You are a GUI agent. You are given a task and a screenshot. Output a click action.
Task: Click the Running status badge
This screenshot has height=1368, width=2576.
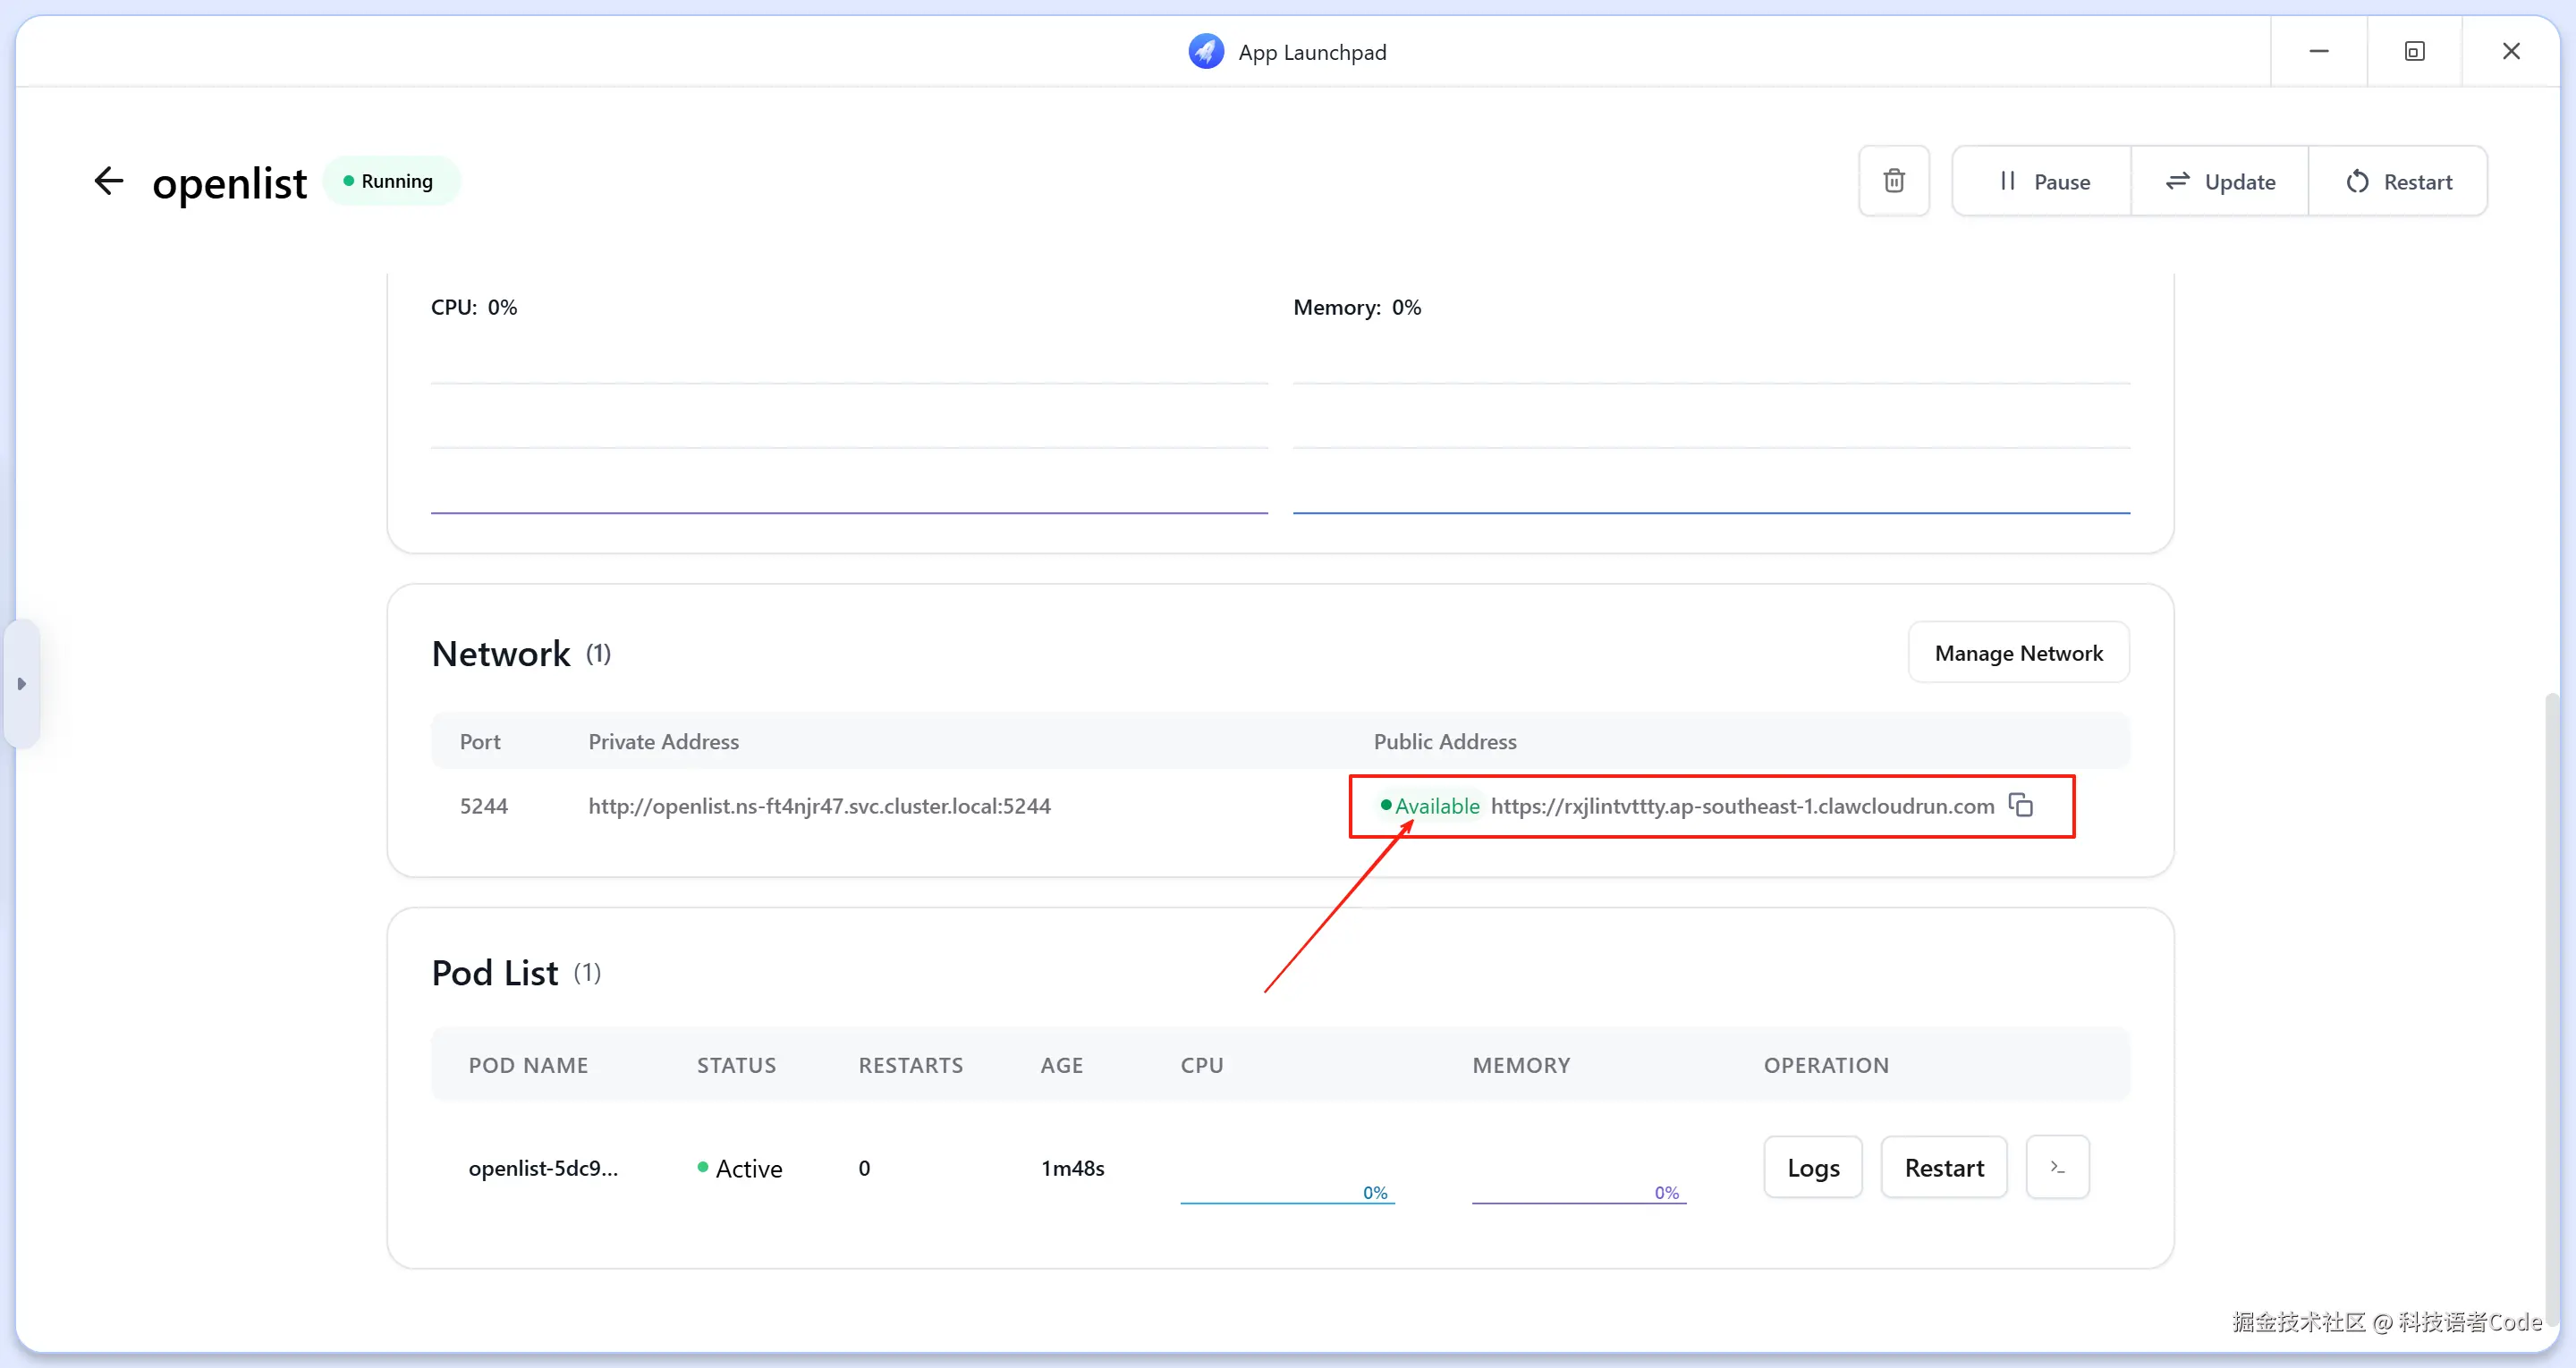tap(390, 181)
